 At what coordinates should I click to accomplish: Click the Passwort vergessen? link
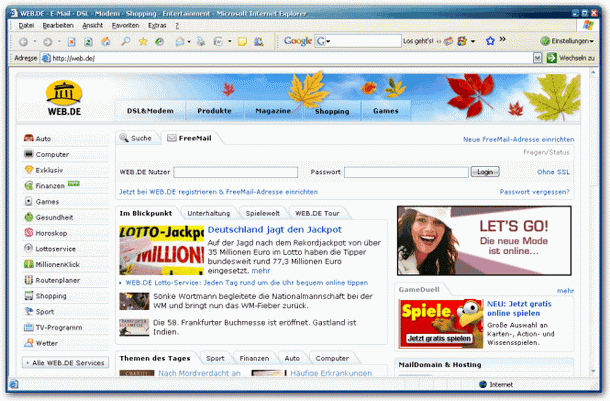pyautogui.click(x=534, y=192)
